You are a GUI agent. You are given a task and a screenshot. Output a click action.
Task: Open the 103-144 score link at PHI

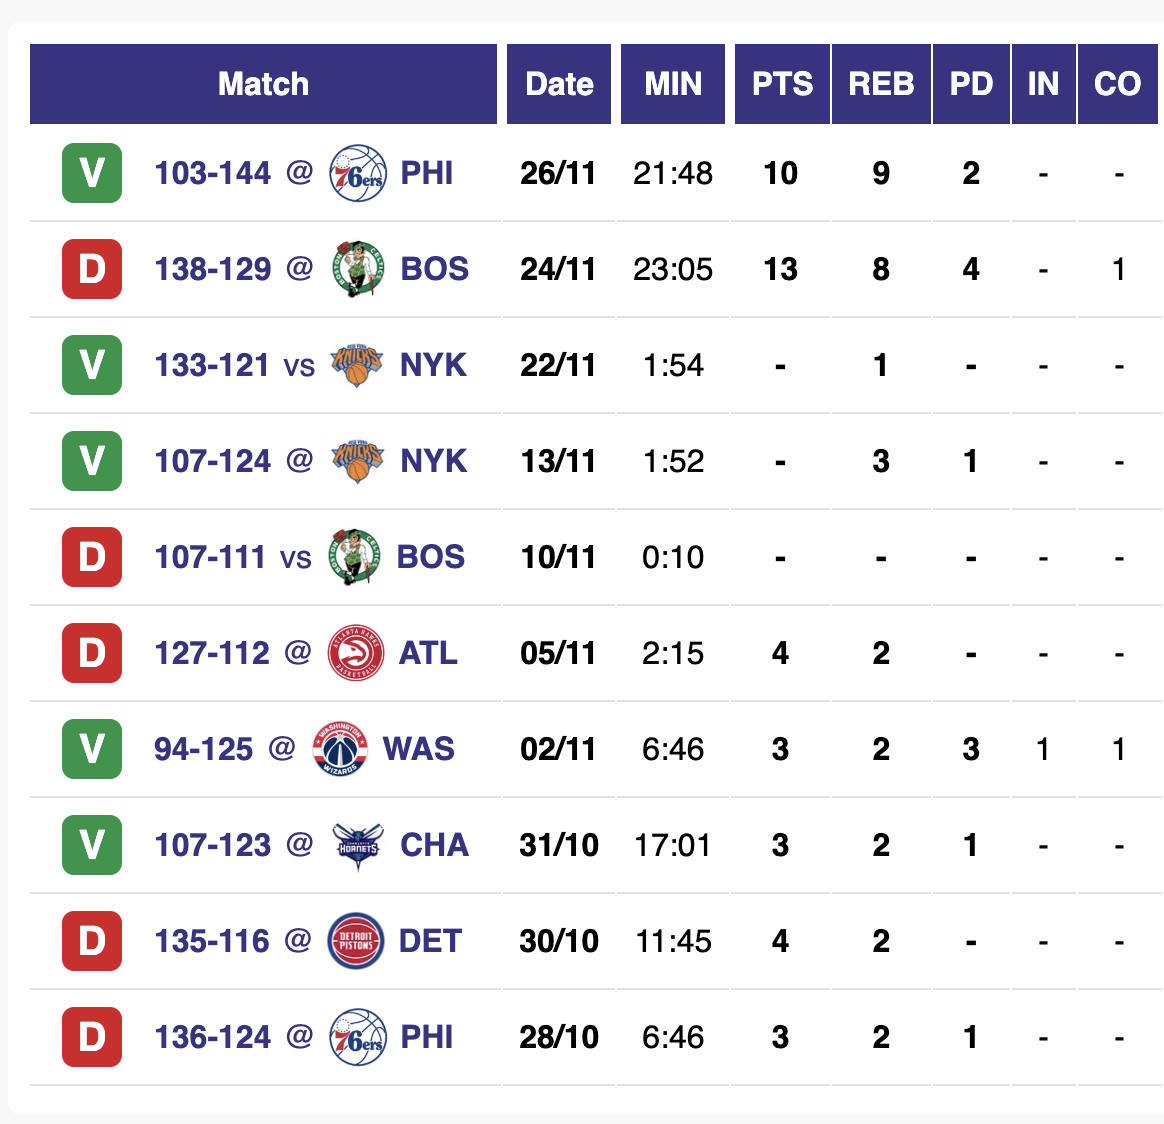pos(212,173)
